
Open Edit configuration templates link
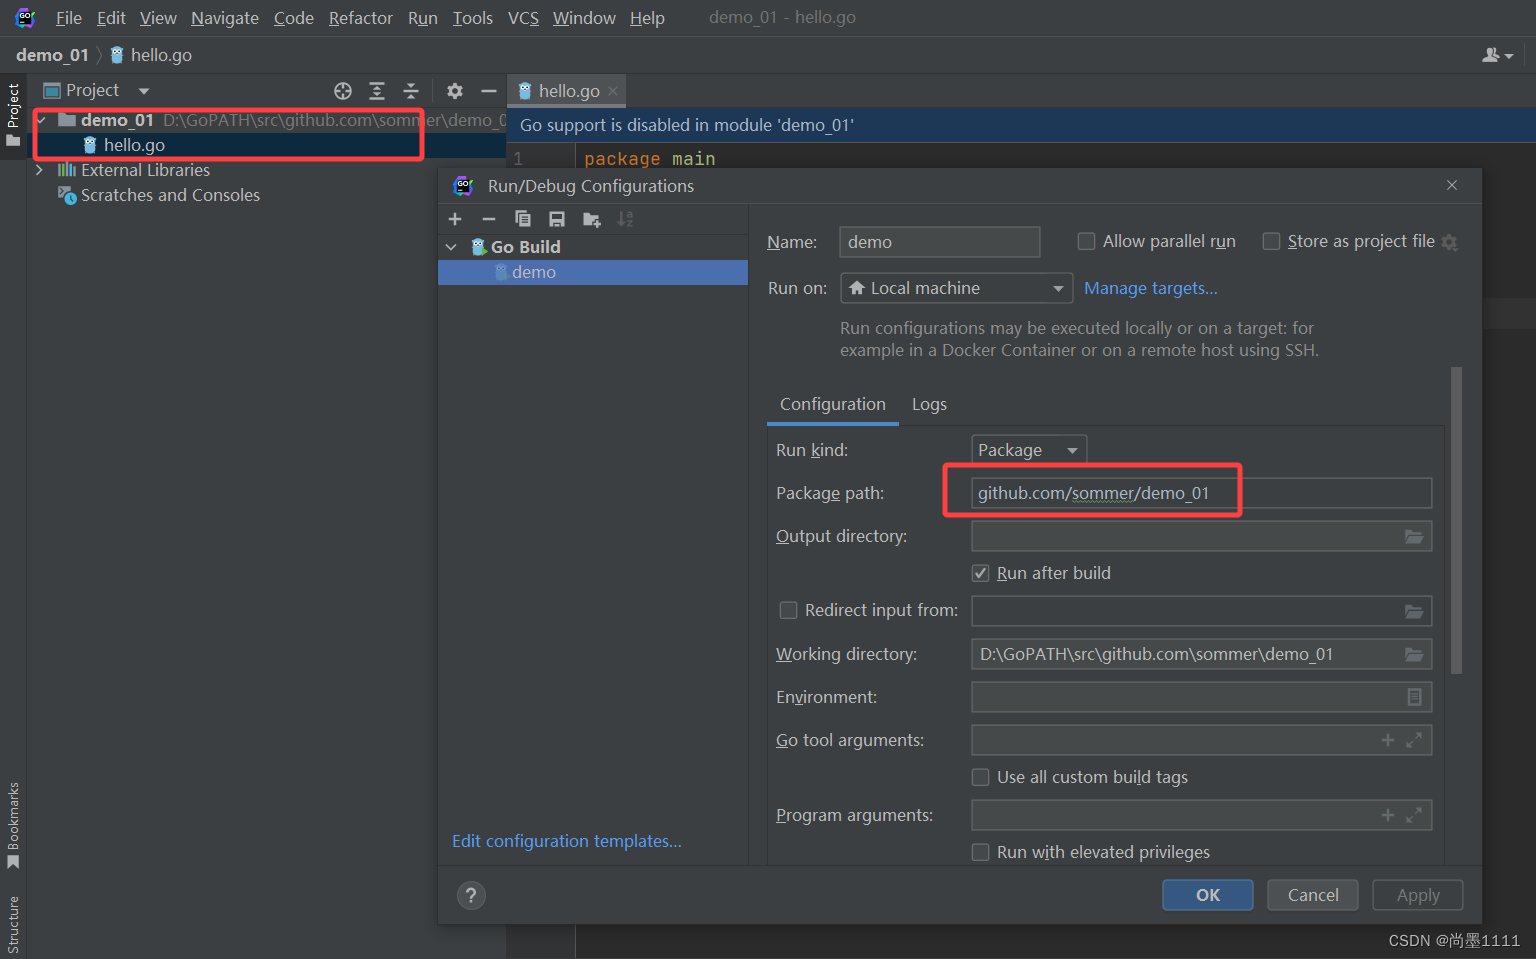567,841
